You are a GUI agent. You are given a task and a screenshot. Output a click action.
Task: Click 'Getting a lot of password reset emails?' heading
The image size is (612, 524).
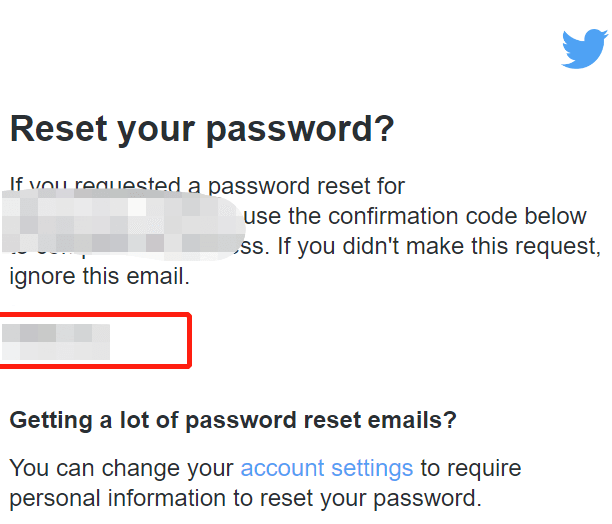pyautogui.click(x=233, y=420)
